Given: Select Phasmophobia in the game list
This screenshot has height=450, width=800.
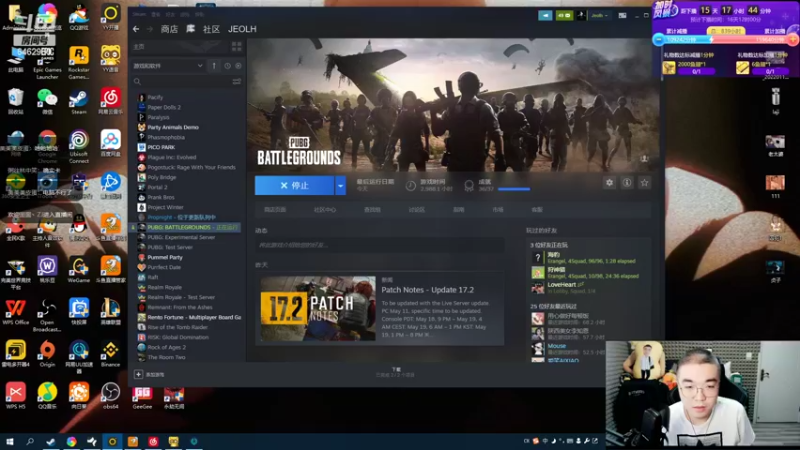Looking at the screenshot, I should point(166,137).
